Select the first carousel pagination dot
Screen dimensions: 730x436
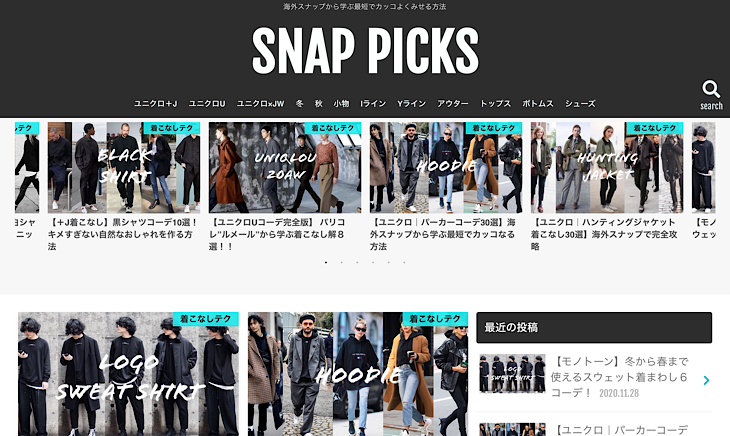click(326, 262)
